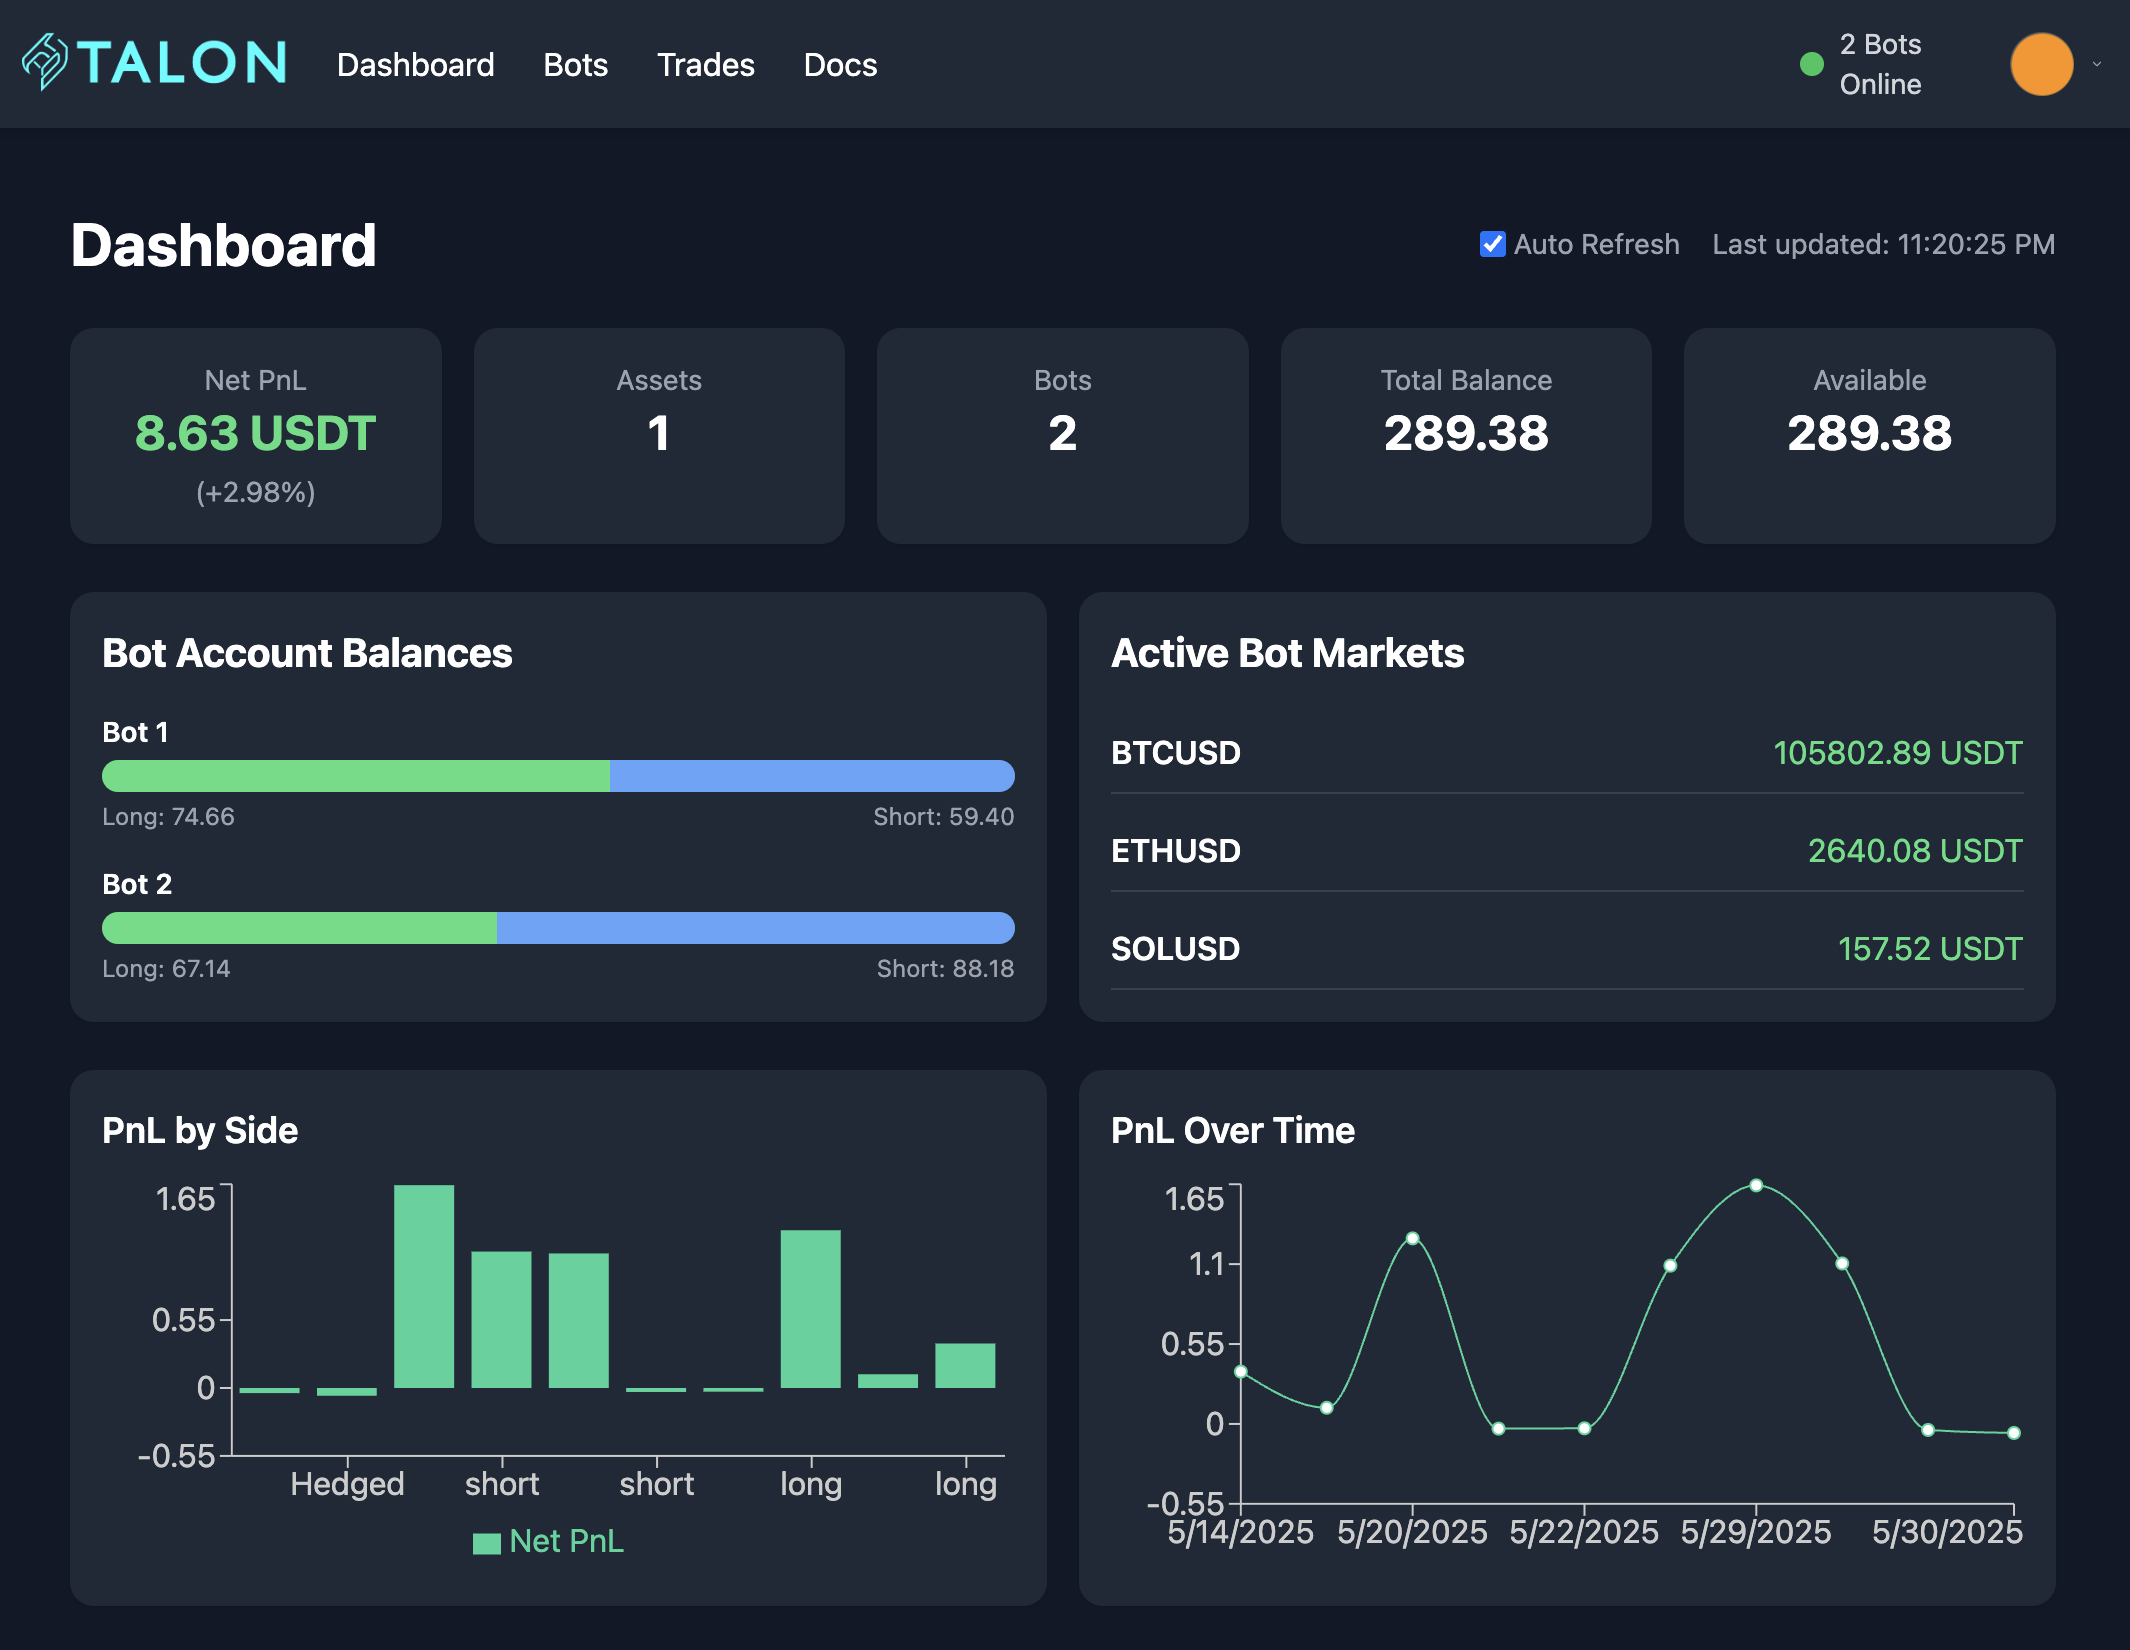This screenshot has height=1650, width=2130.
Task: Click the green bots online status indicator
Action: [1812, 64]
